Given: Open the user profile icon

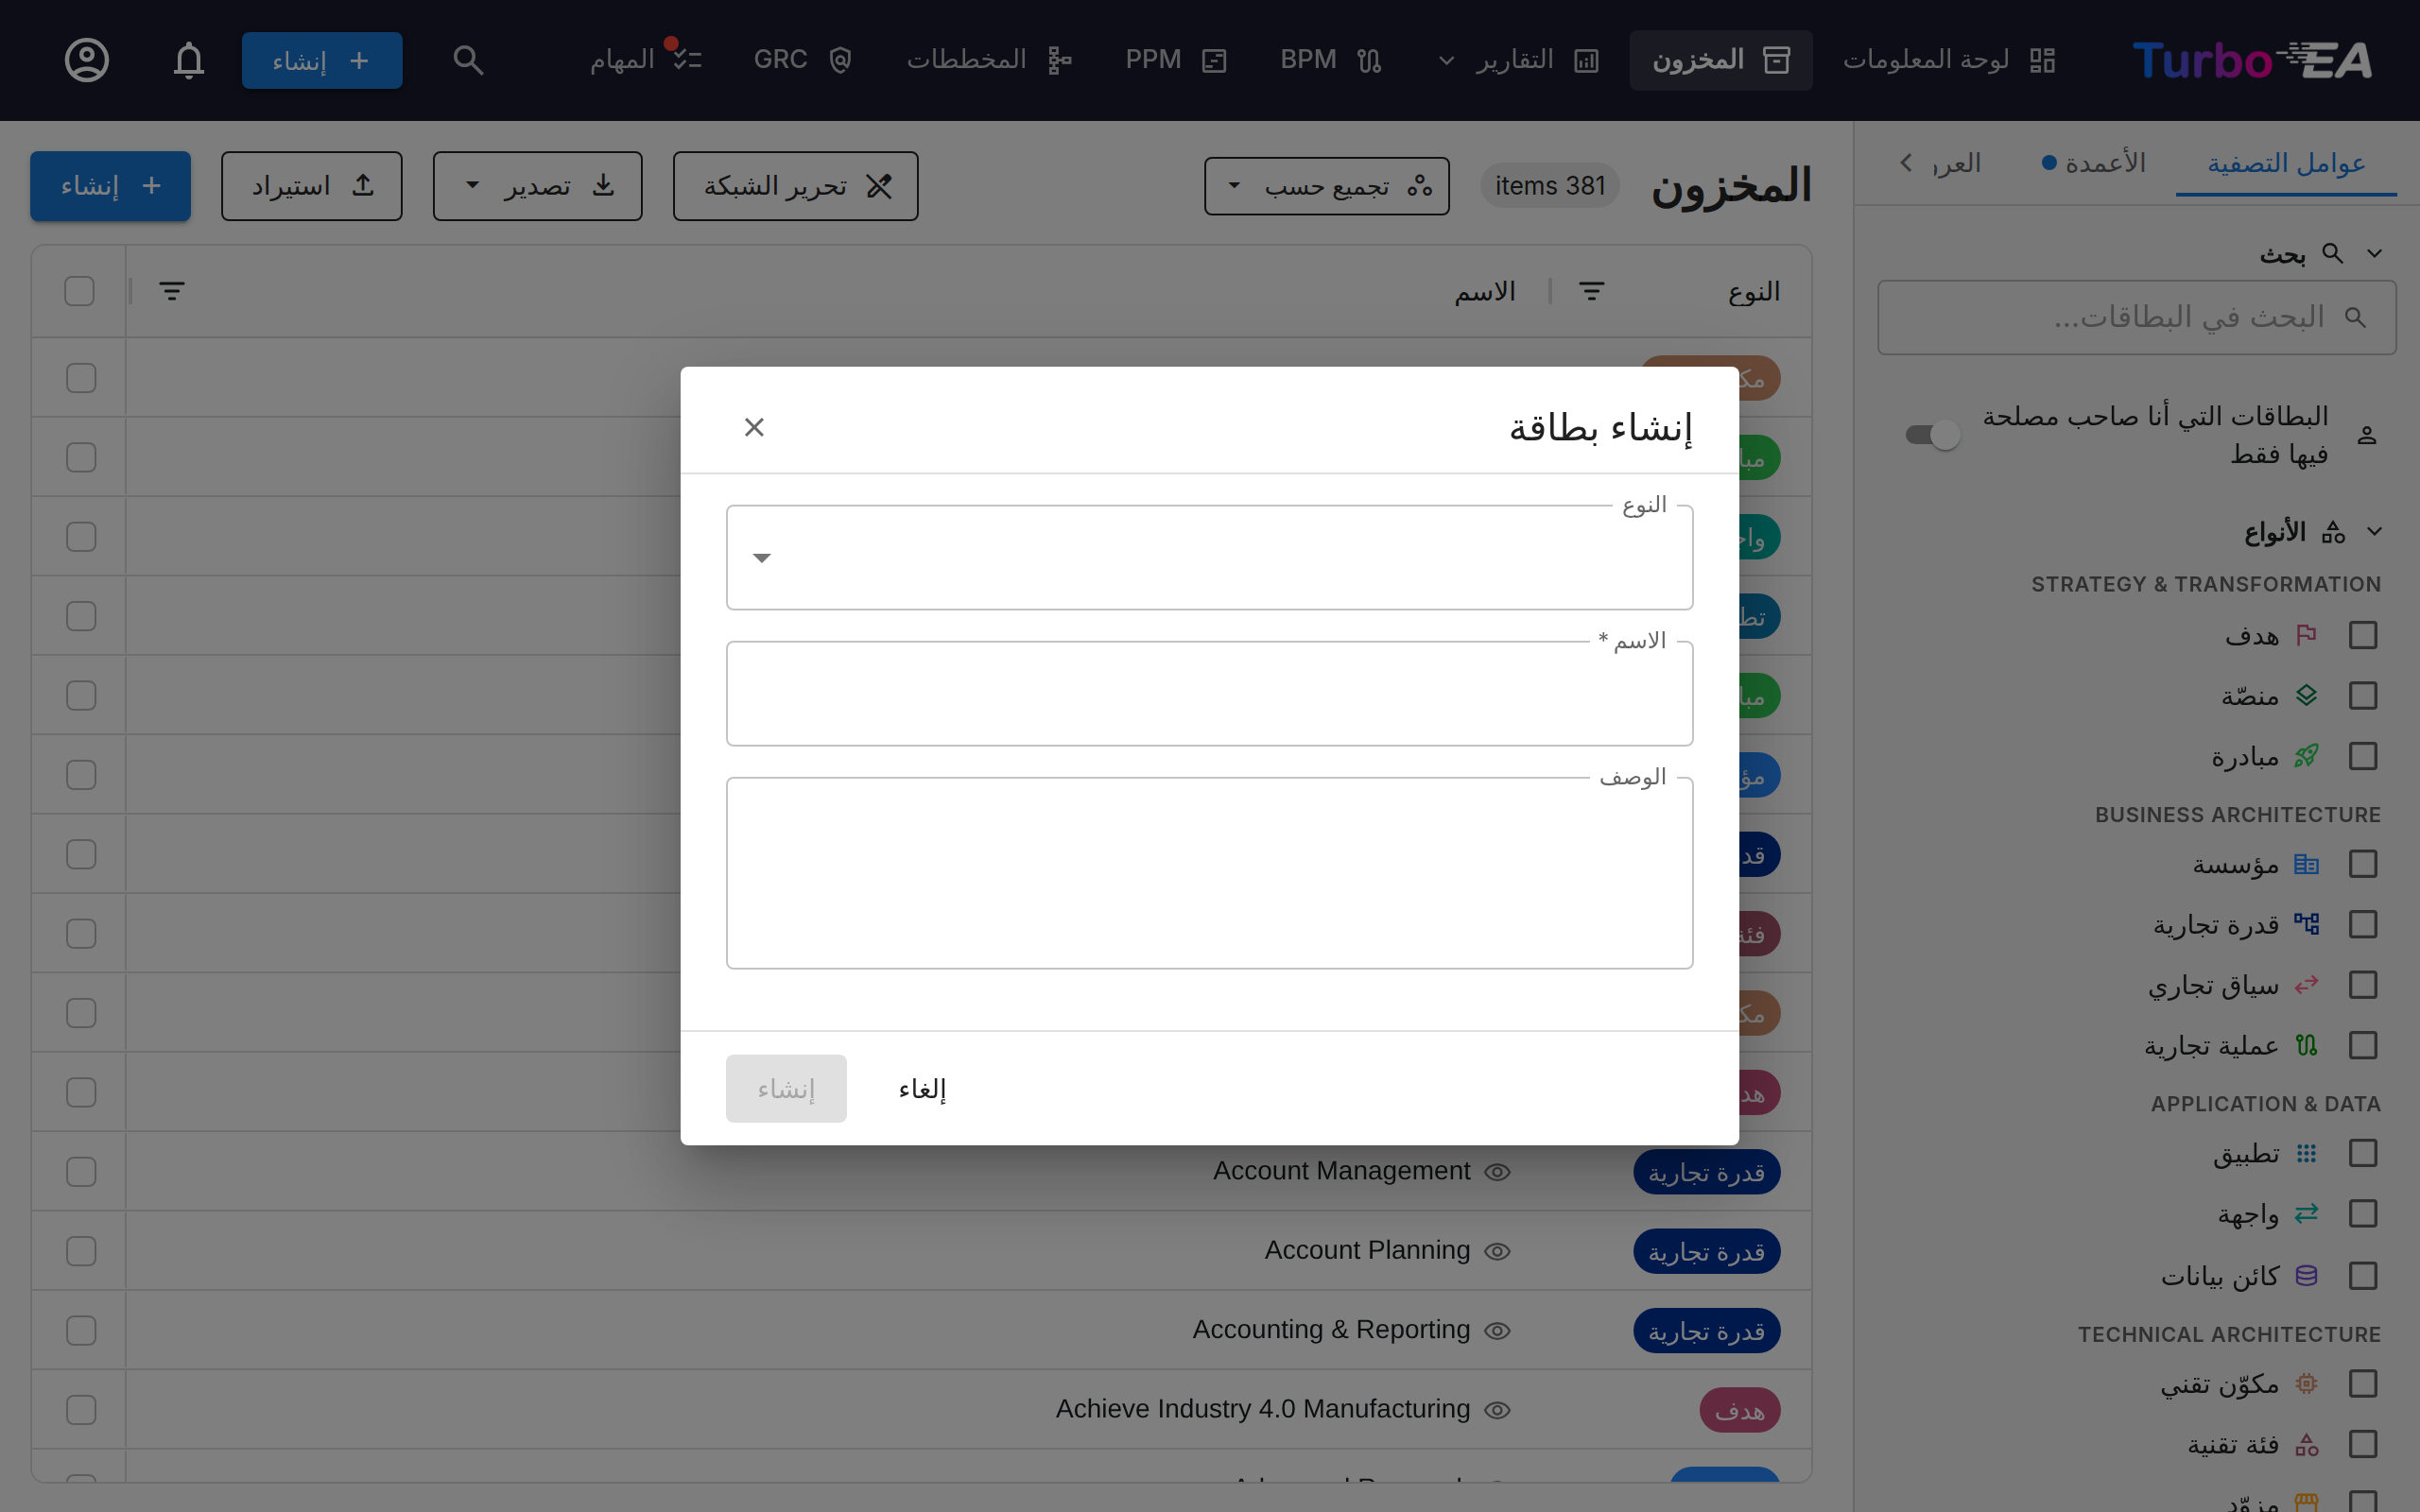Looking at the screenshot, I should point(87,60).
